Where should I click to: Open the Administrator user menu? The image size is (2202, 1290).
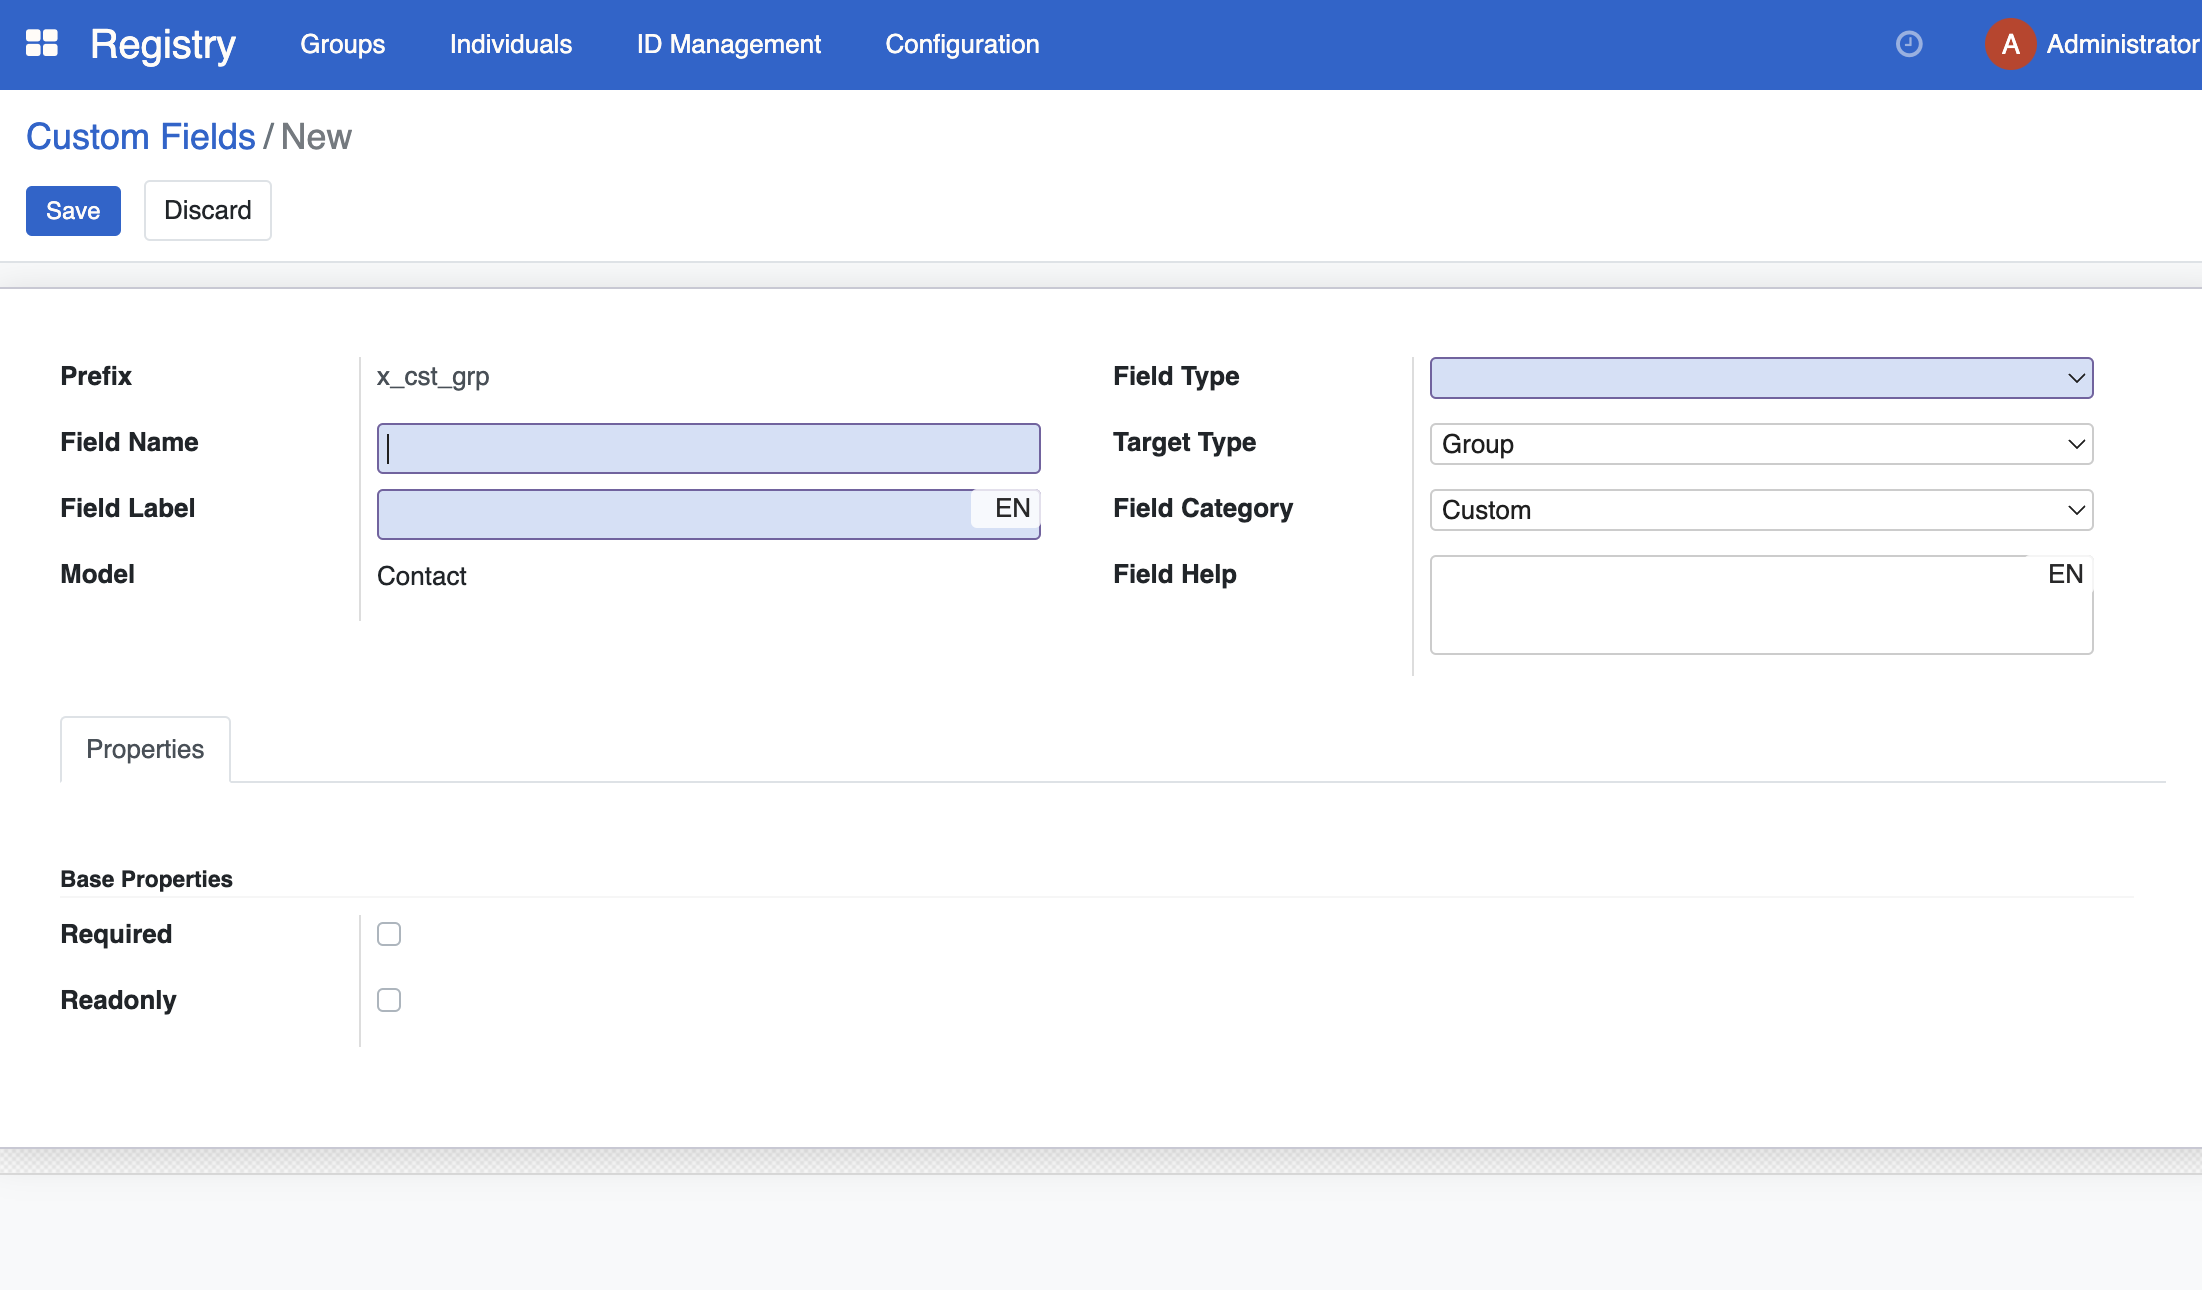click(x=2092, y=44)
